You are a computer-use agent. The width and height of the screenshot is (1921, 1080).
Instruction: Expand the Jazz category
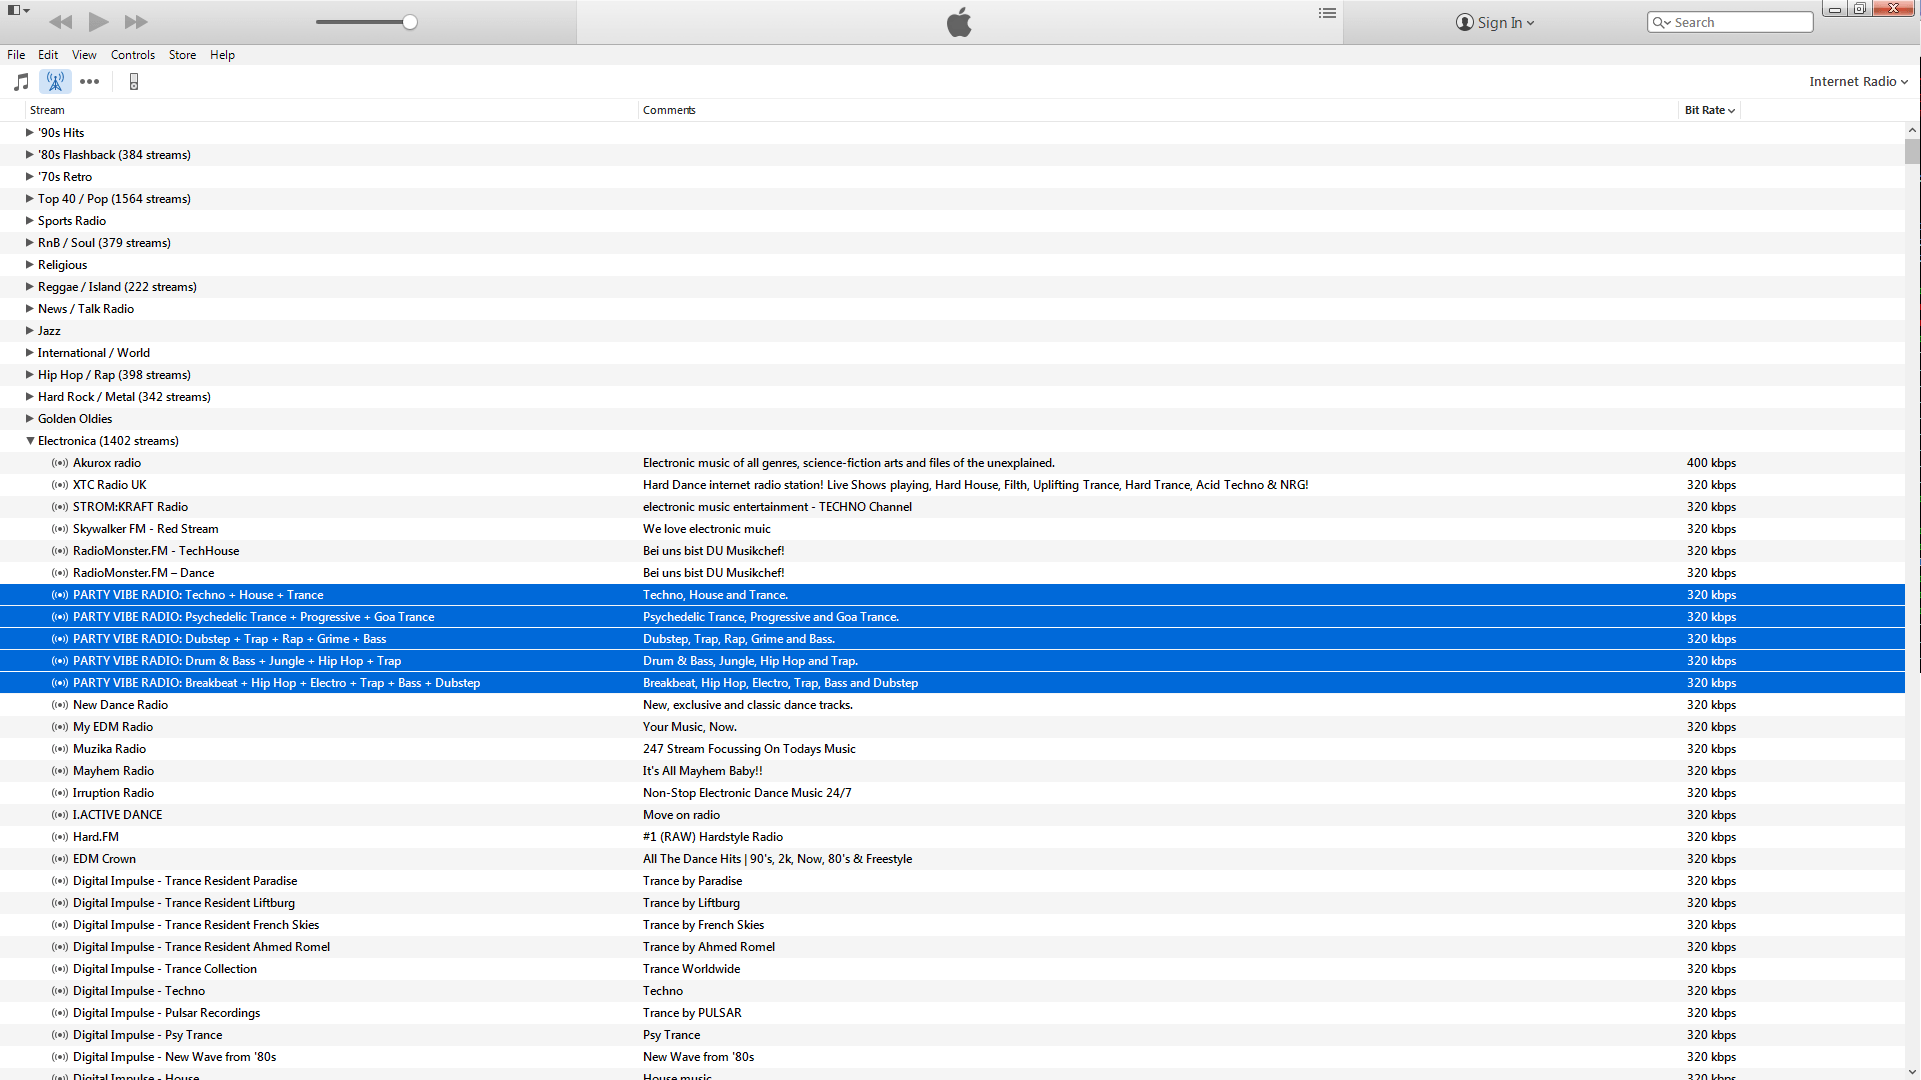coord(29,330)
